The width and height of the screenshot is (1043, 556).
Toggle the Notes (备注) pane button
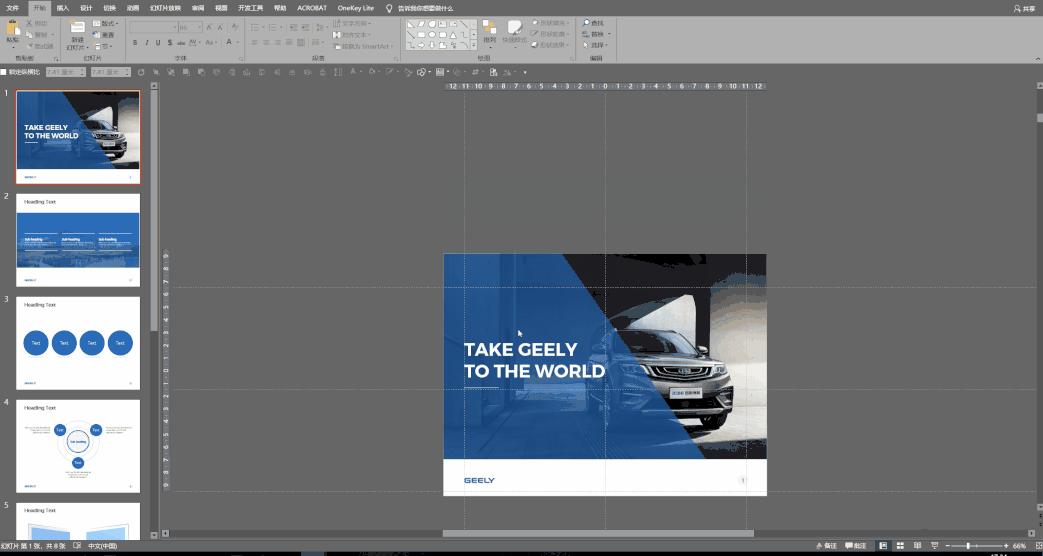click(x=826, y=546)
